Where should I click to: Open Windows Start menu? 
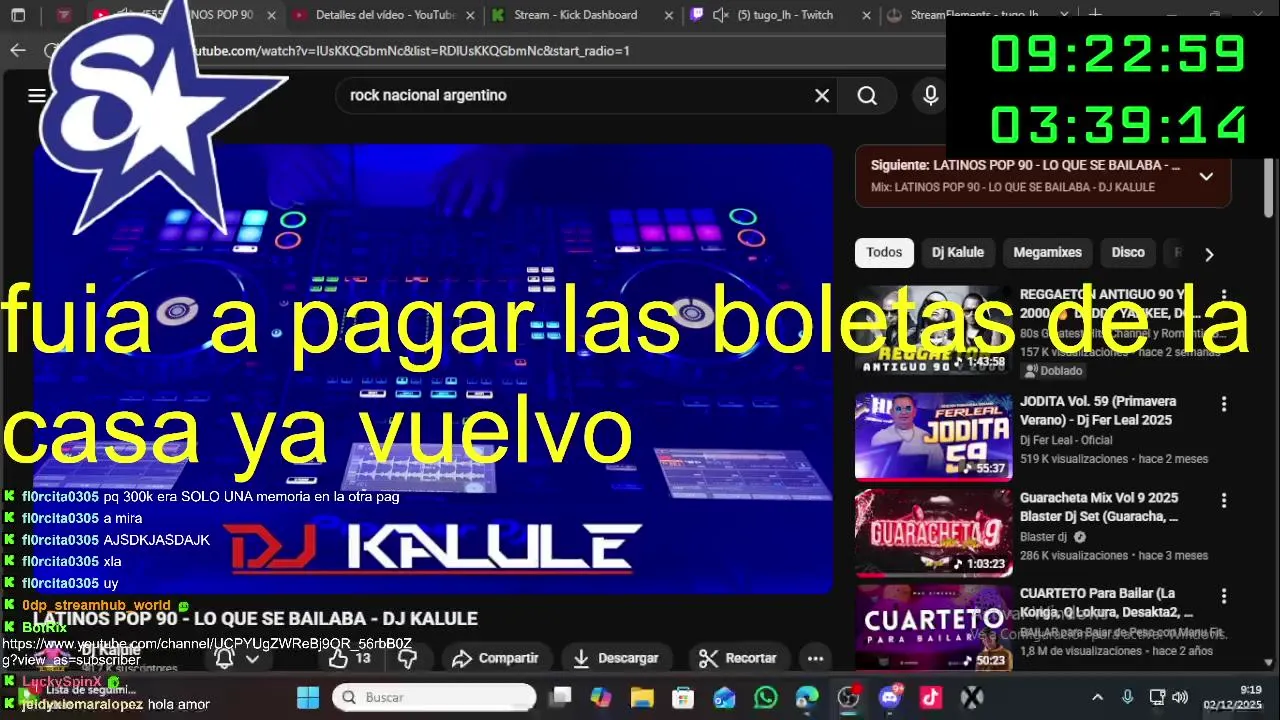[308, 697]
